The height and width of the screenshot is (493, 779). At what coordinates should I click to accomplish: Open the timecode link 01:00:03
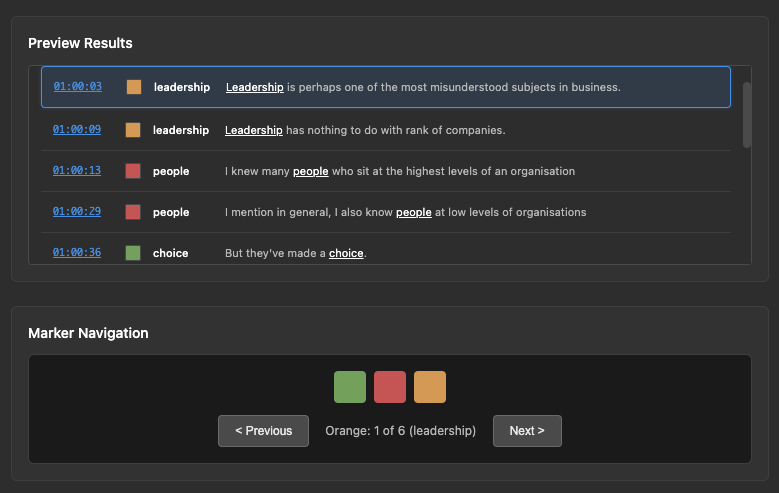(x=77, y=87)
